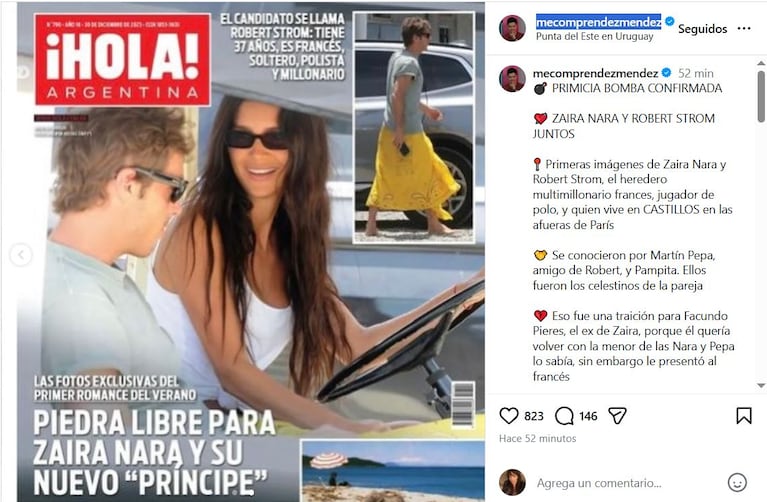
Task: Click the caption scrollbar thumb
Action: (x=761, y=96)
